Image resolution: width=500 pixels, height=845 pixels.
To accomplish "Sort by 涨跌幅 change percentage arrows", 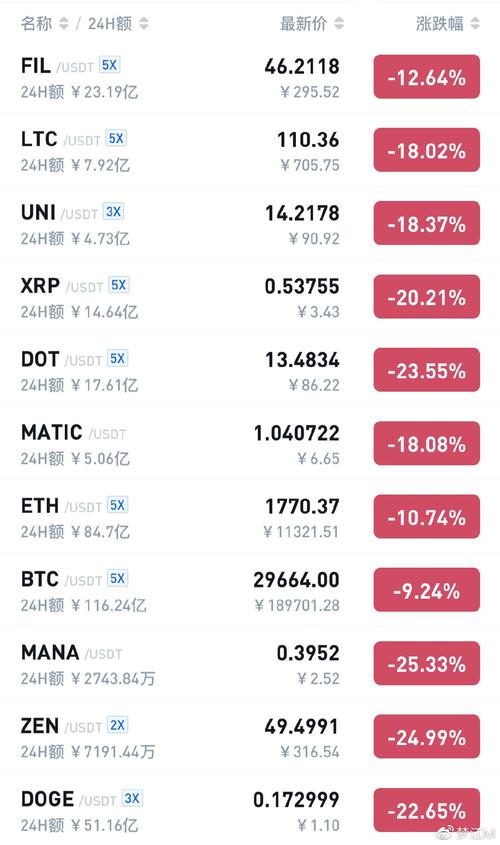I will [x=475, y=23].
